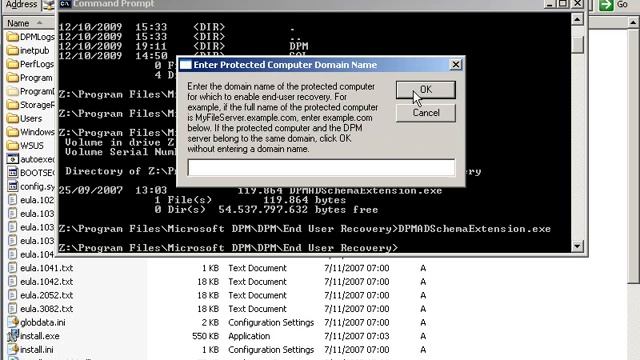Select the Windows folder icon

click(13, 132)
